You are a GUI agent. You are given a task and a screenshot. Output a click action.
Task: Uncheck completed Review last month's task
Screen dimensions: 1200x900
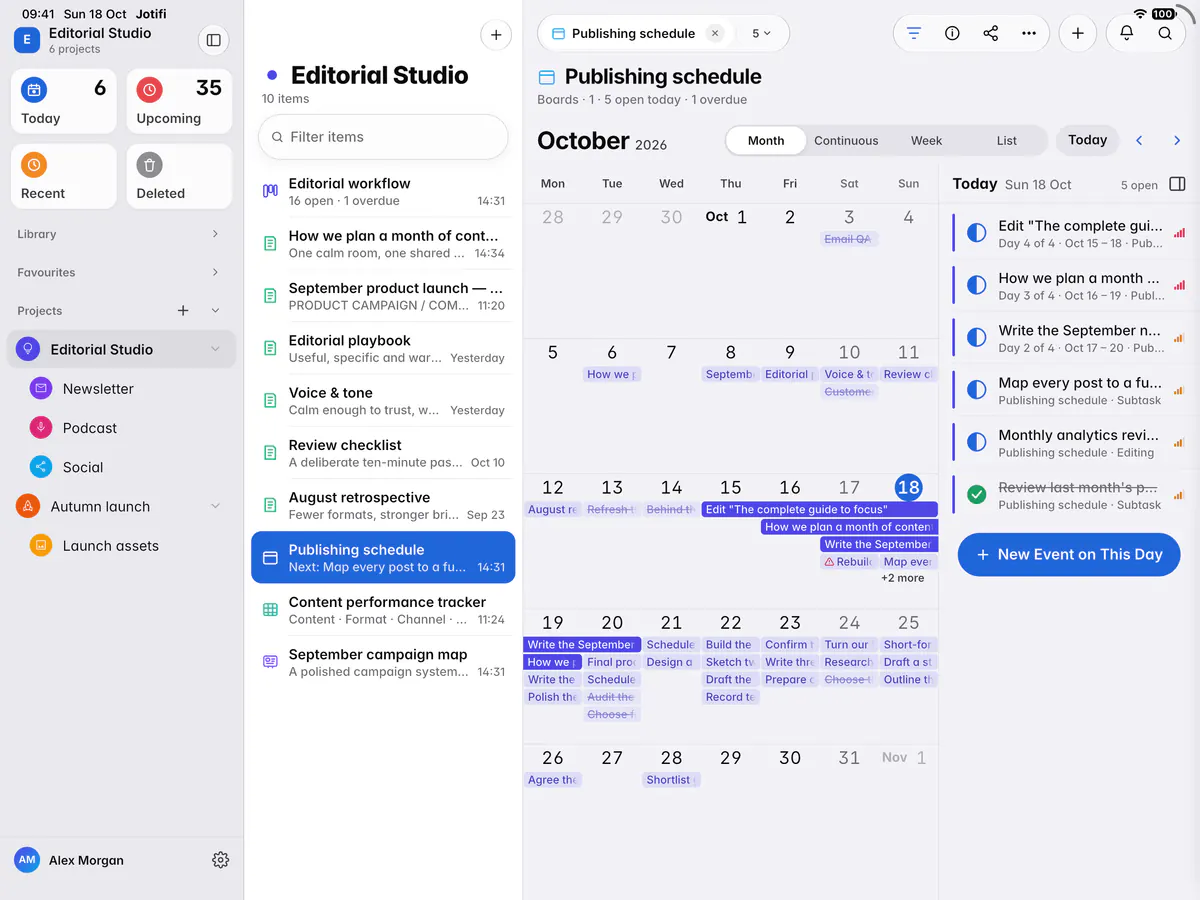tap(977, 494)
